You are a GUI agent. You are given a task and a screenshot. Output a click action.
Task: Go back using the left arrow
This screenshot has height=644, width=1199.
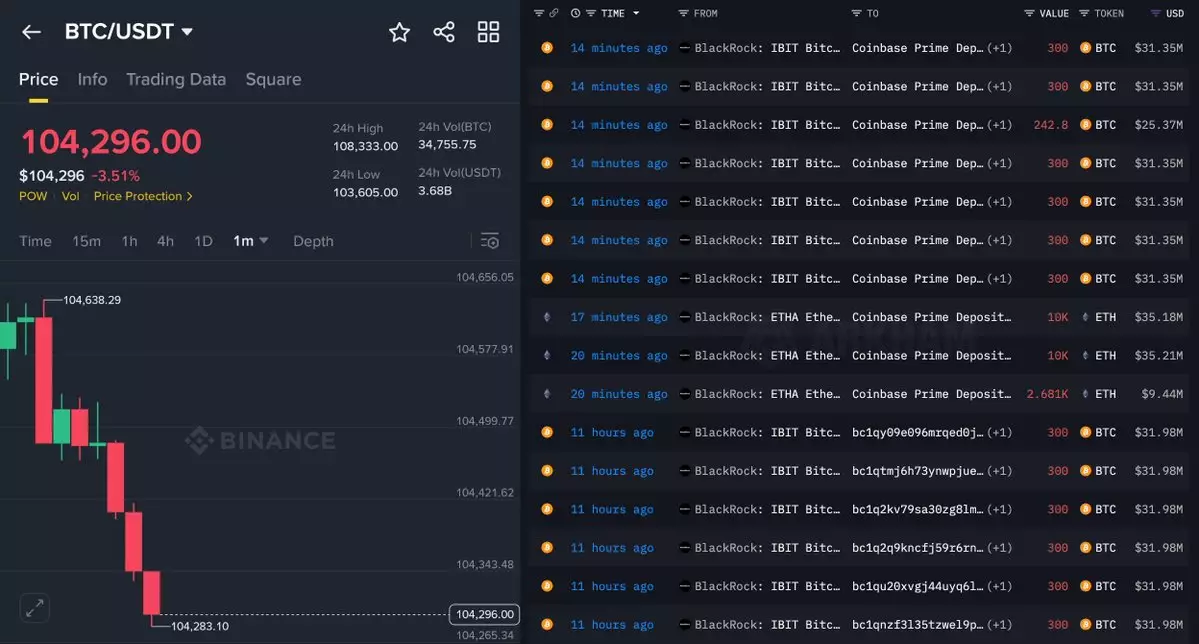(x=31, y=32)
